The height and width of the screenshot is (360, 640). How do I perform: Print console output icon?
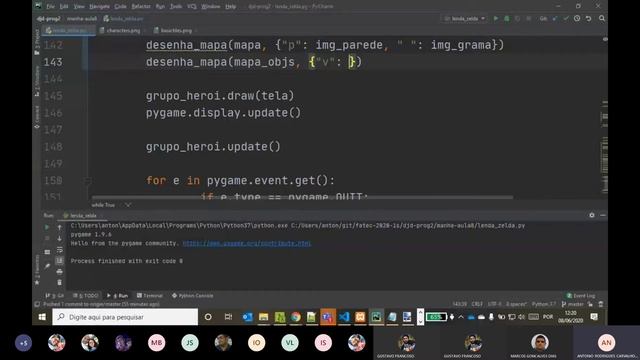coord(60,271)
